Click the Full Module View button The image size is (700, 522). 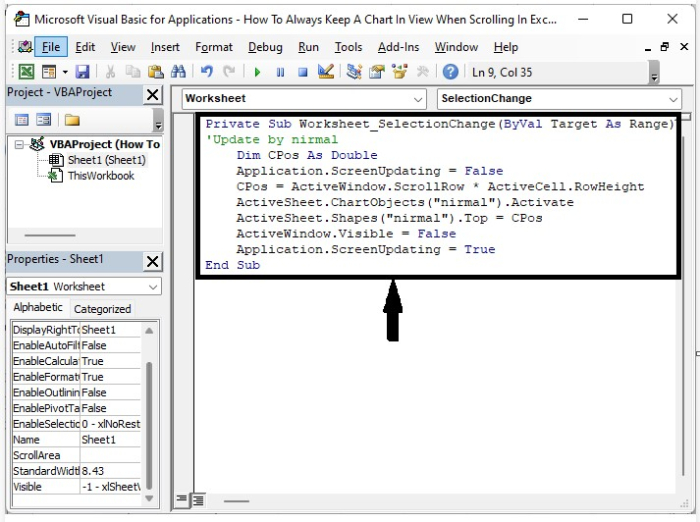[x=197, y=500]
